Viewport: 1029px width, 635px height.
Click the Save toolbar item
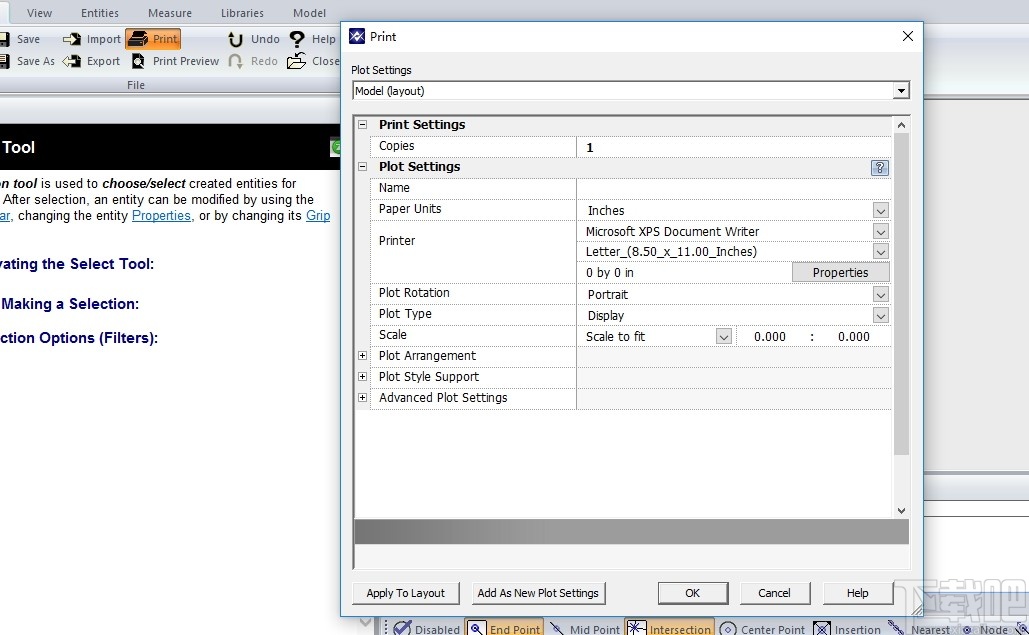pos(20,39)
